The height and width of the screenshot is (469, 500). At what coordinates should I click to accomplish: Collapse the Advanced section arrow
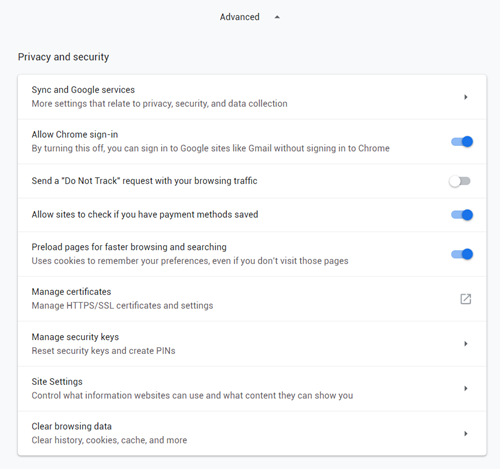pos(277,17)
